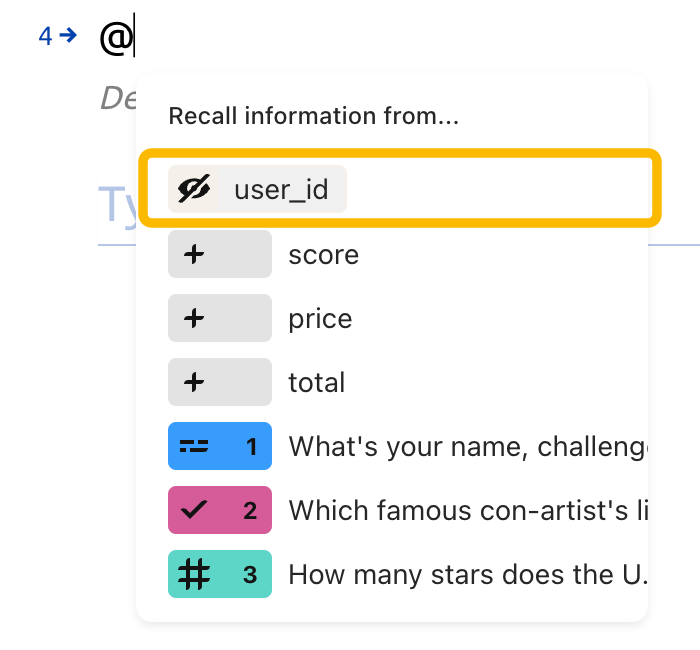Click the Recall information from header

[313, 116]
